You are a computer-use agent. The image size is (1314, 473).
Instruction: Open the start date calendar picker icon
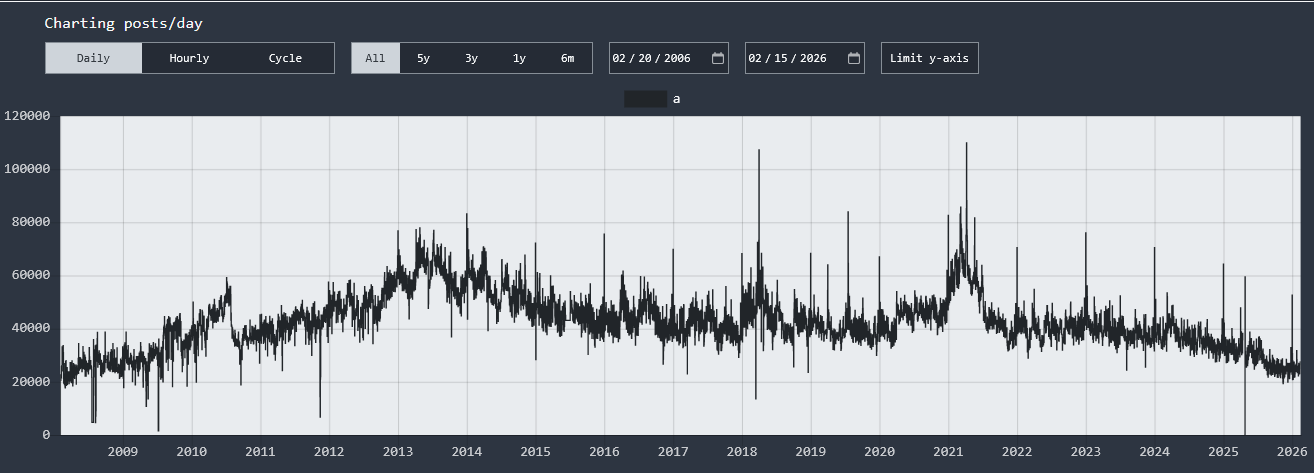pos(718,58)
